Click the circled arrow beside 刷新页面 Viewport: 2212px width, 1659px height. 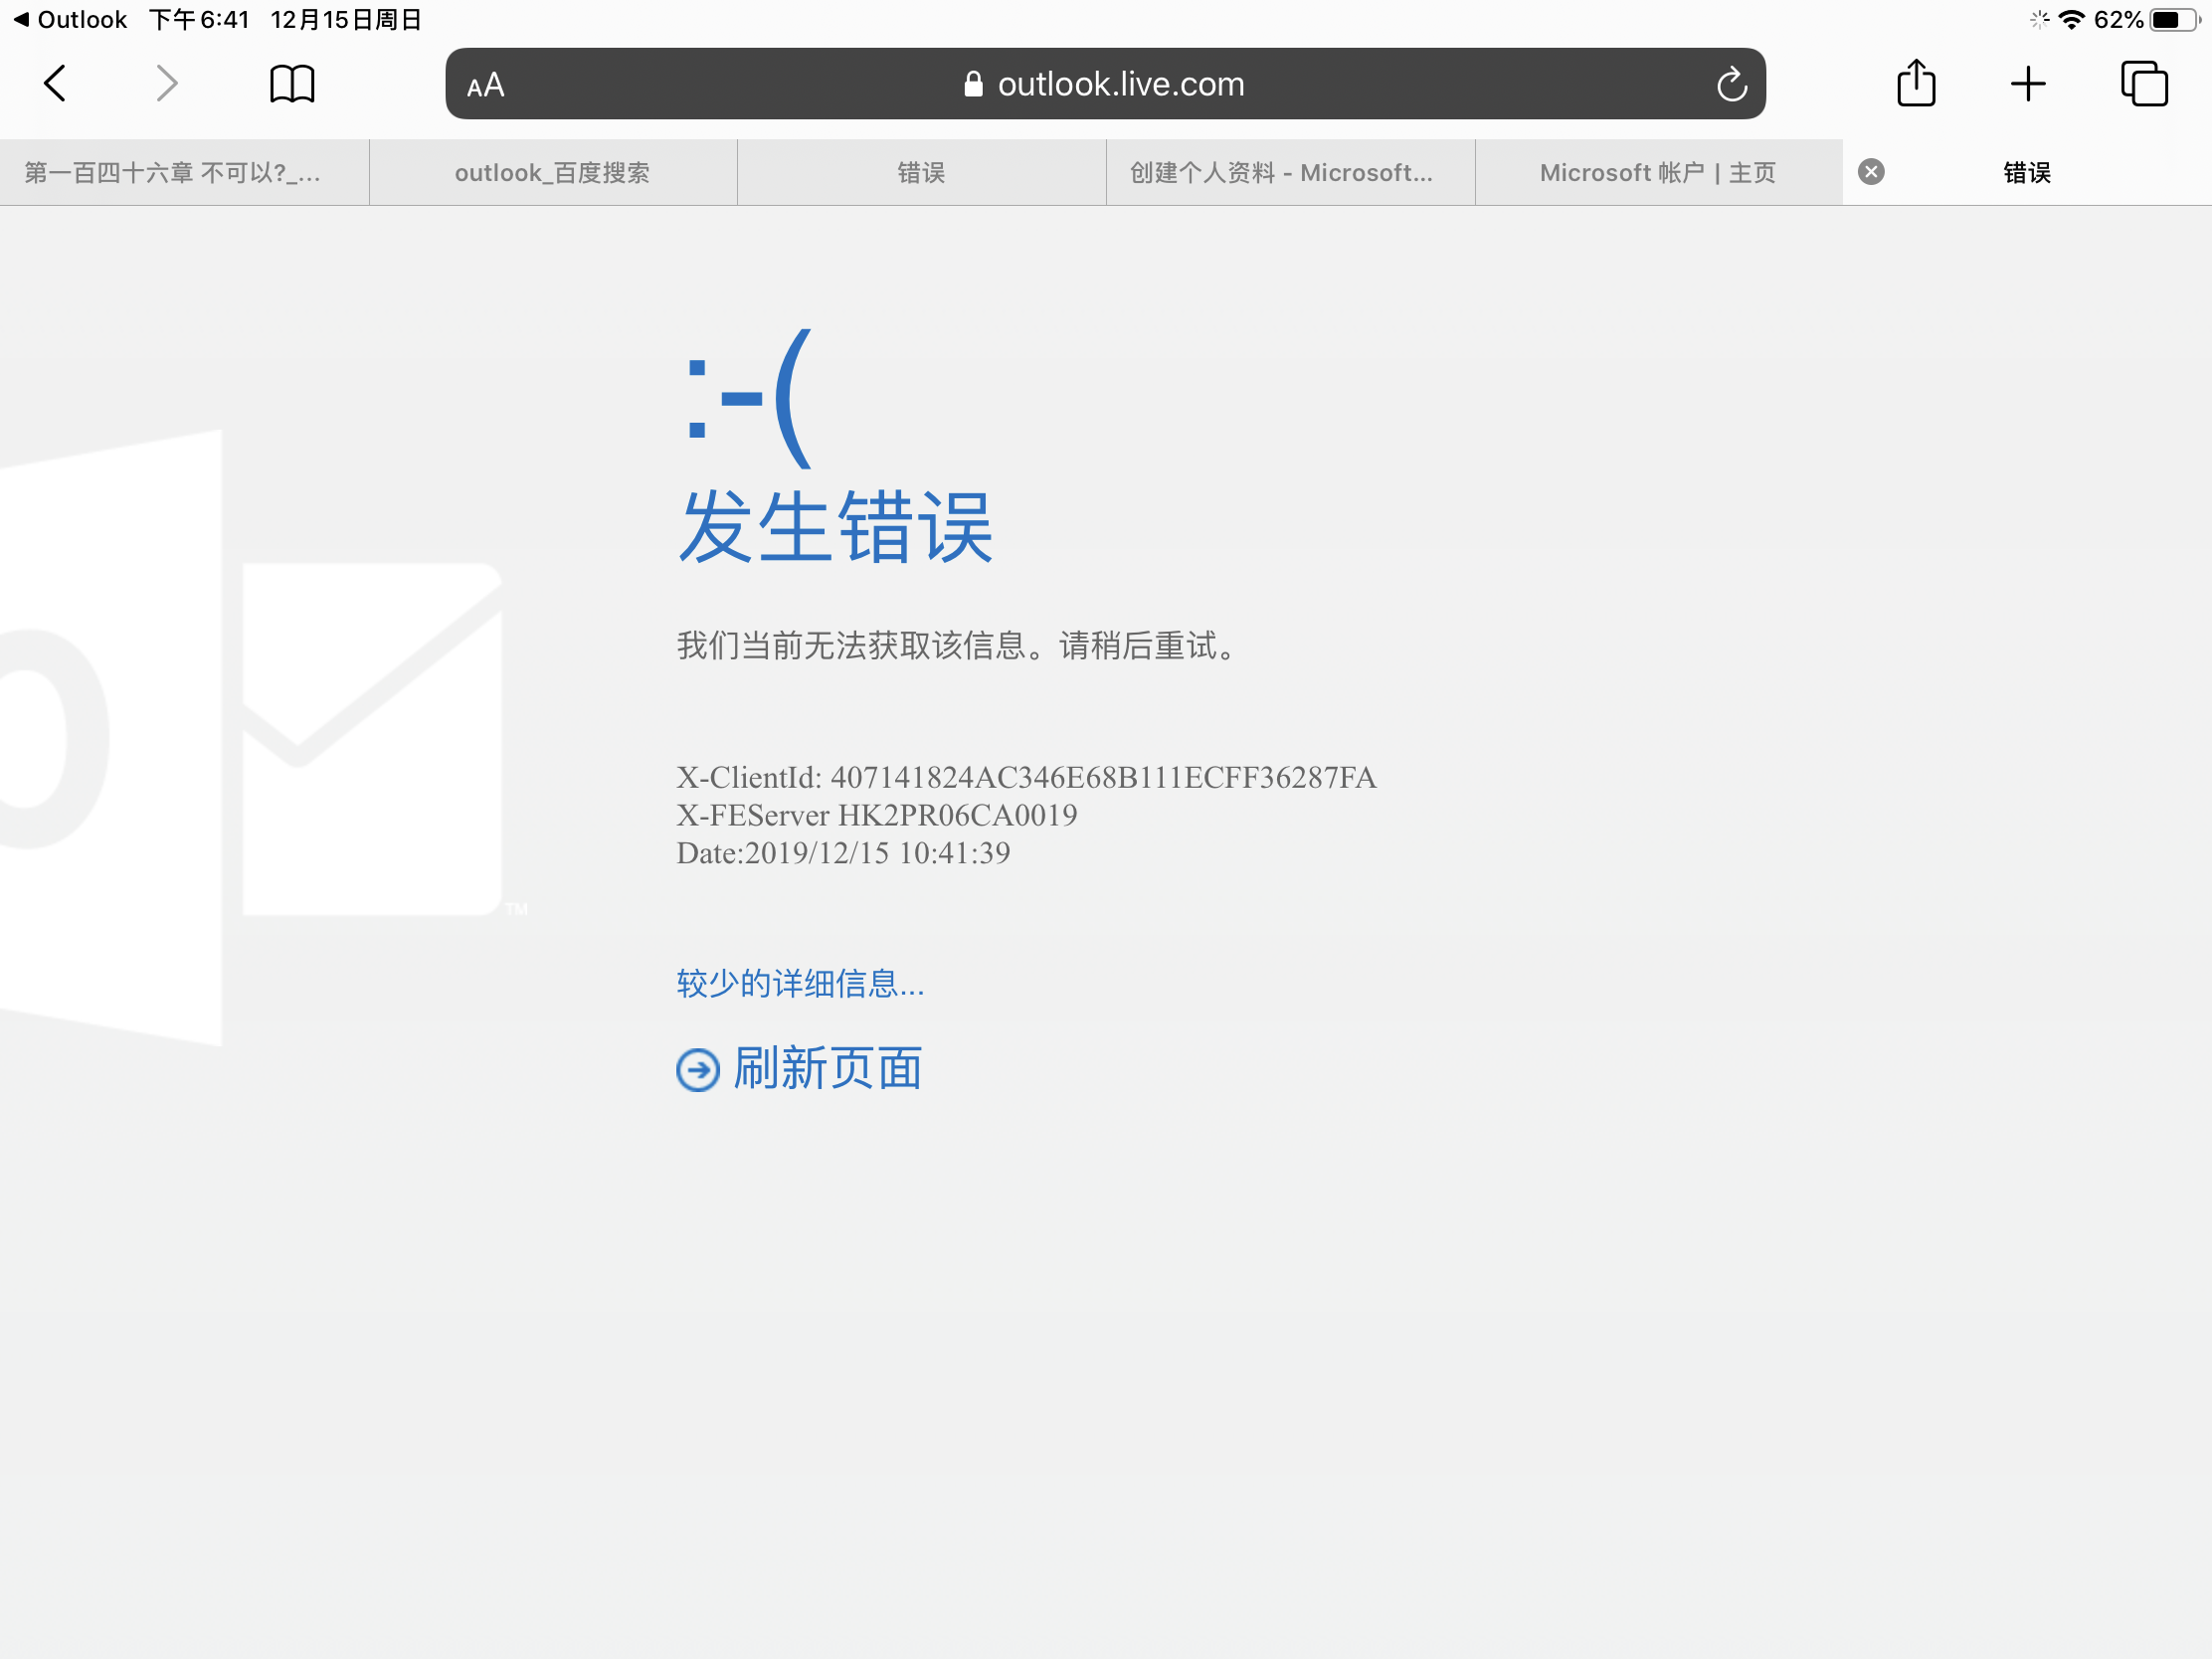click(x=698, y=1070)
